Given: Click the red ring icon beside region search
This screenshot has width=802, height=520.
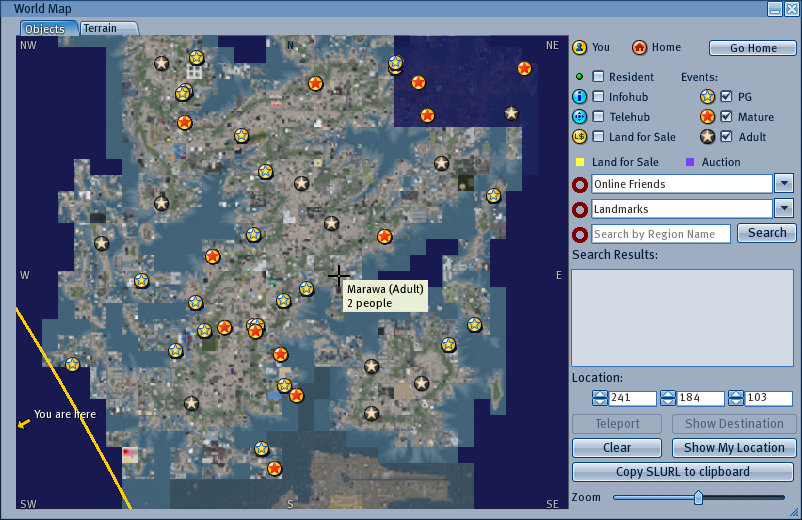Looking at the screenshot, I should [x=580, y=235].
